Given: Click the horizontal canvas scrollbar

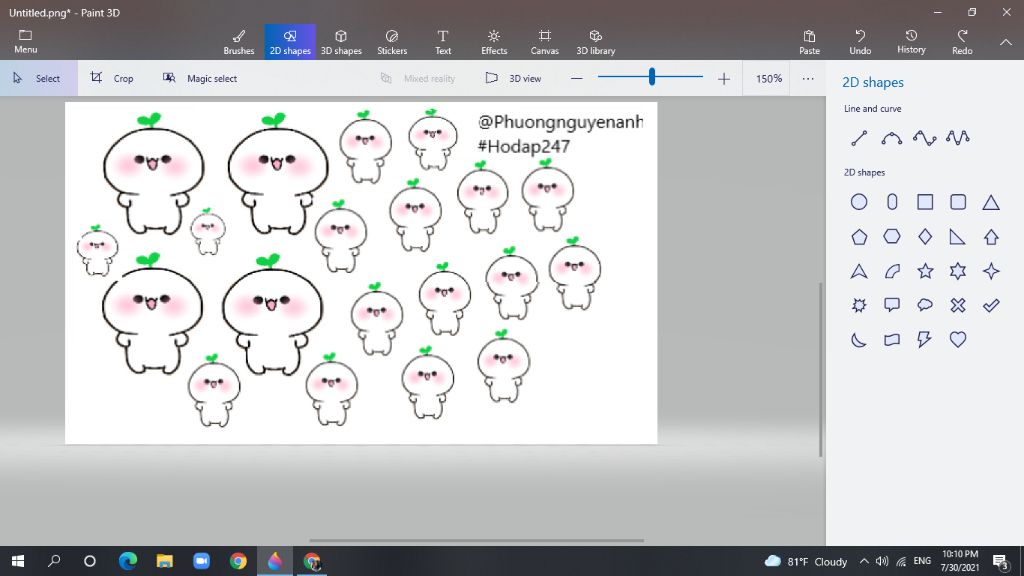Looking at the screenshot, I should click(x=477, y=541).
